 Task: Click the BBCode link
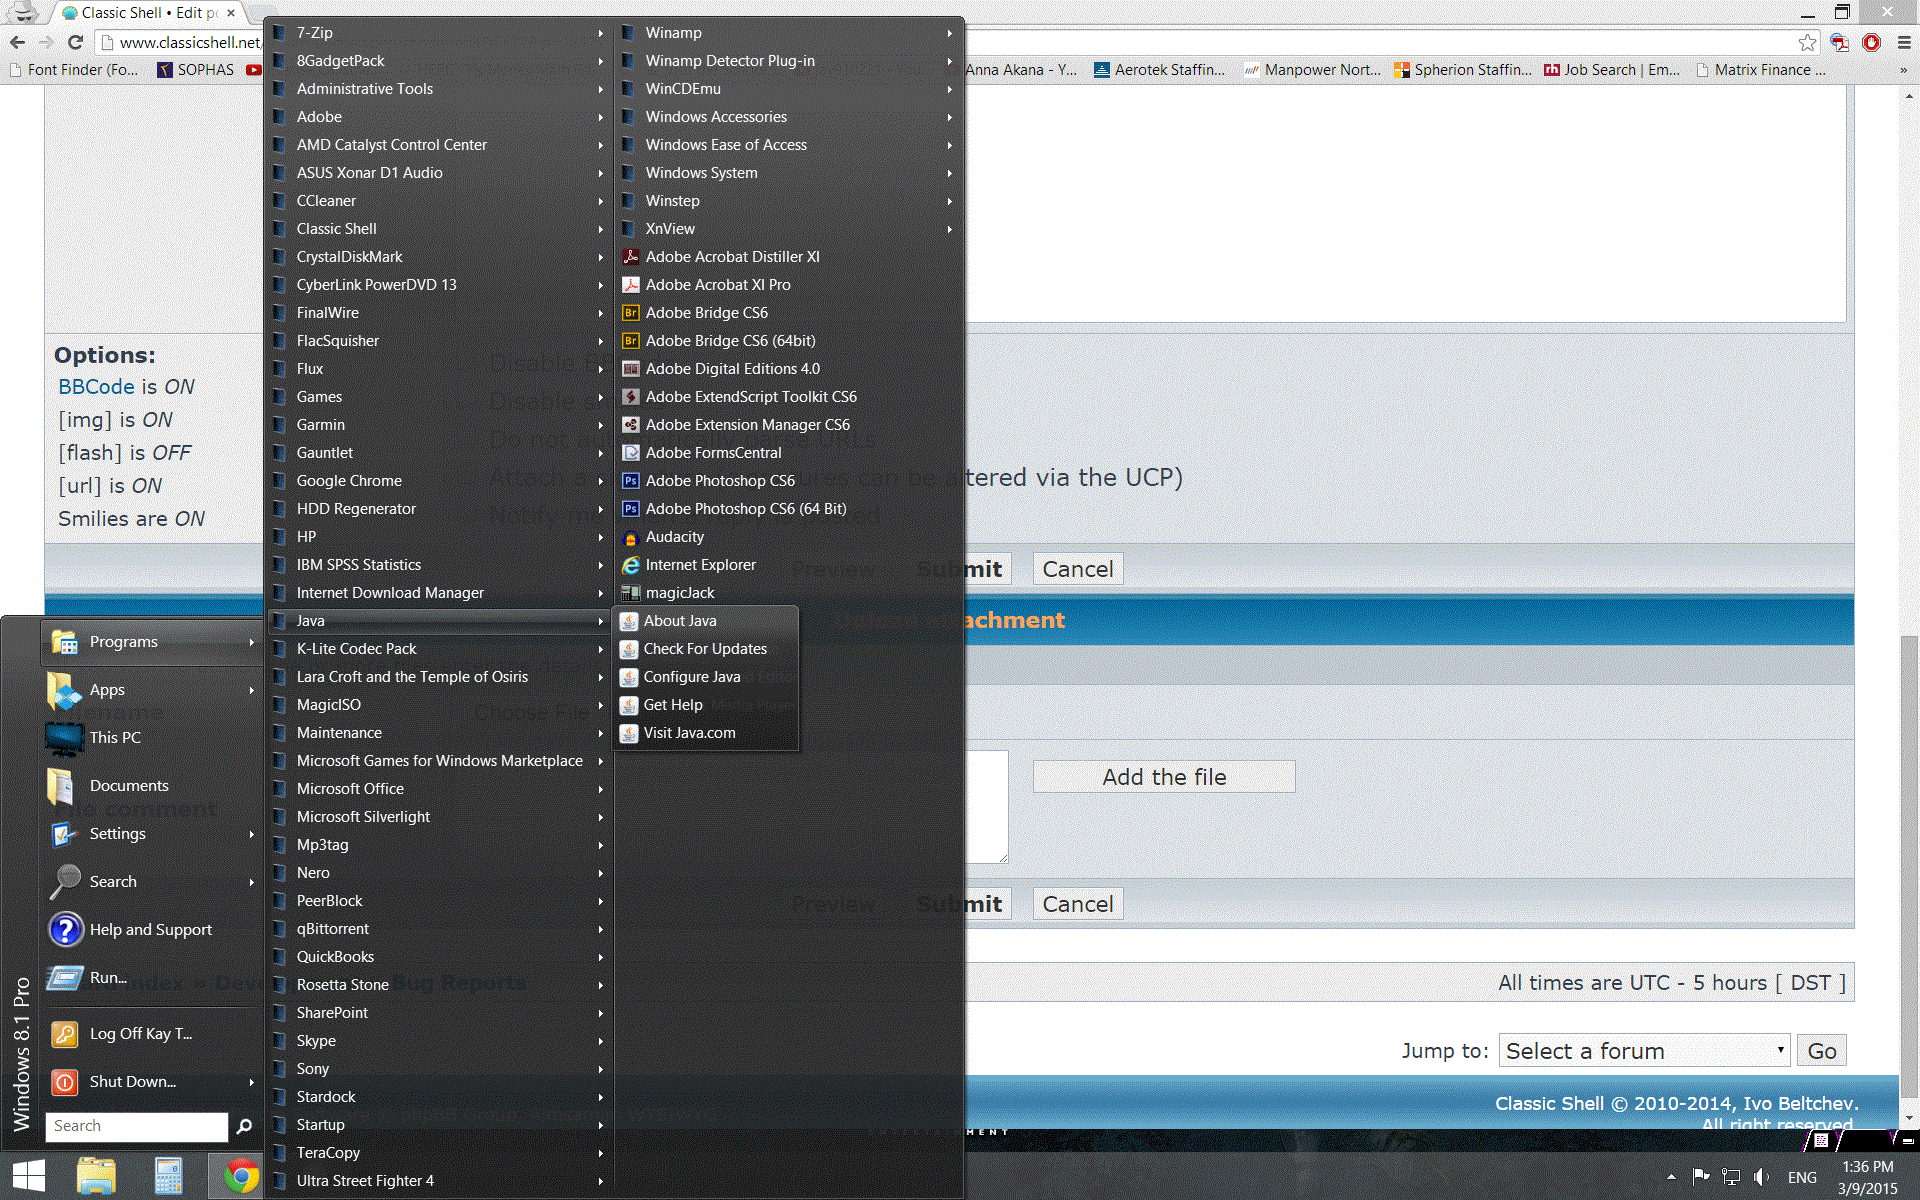[96, 387]
